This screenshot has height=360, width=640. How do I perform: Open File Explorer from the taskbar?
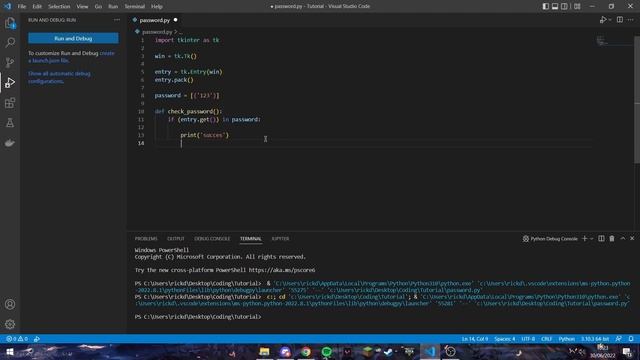[264, 351]
